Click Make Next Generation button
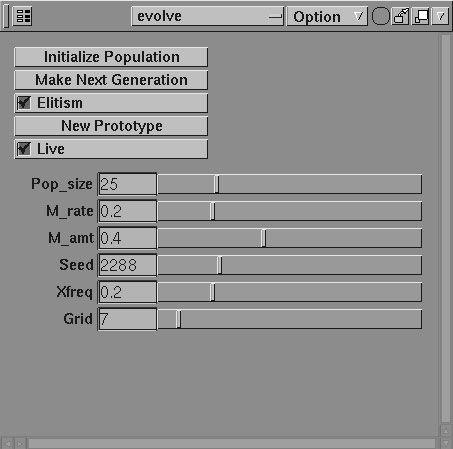The image size is (453, 449). 111,80
